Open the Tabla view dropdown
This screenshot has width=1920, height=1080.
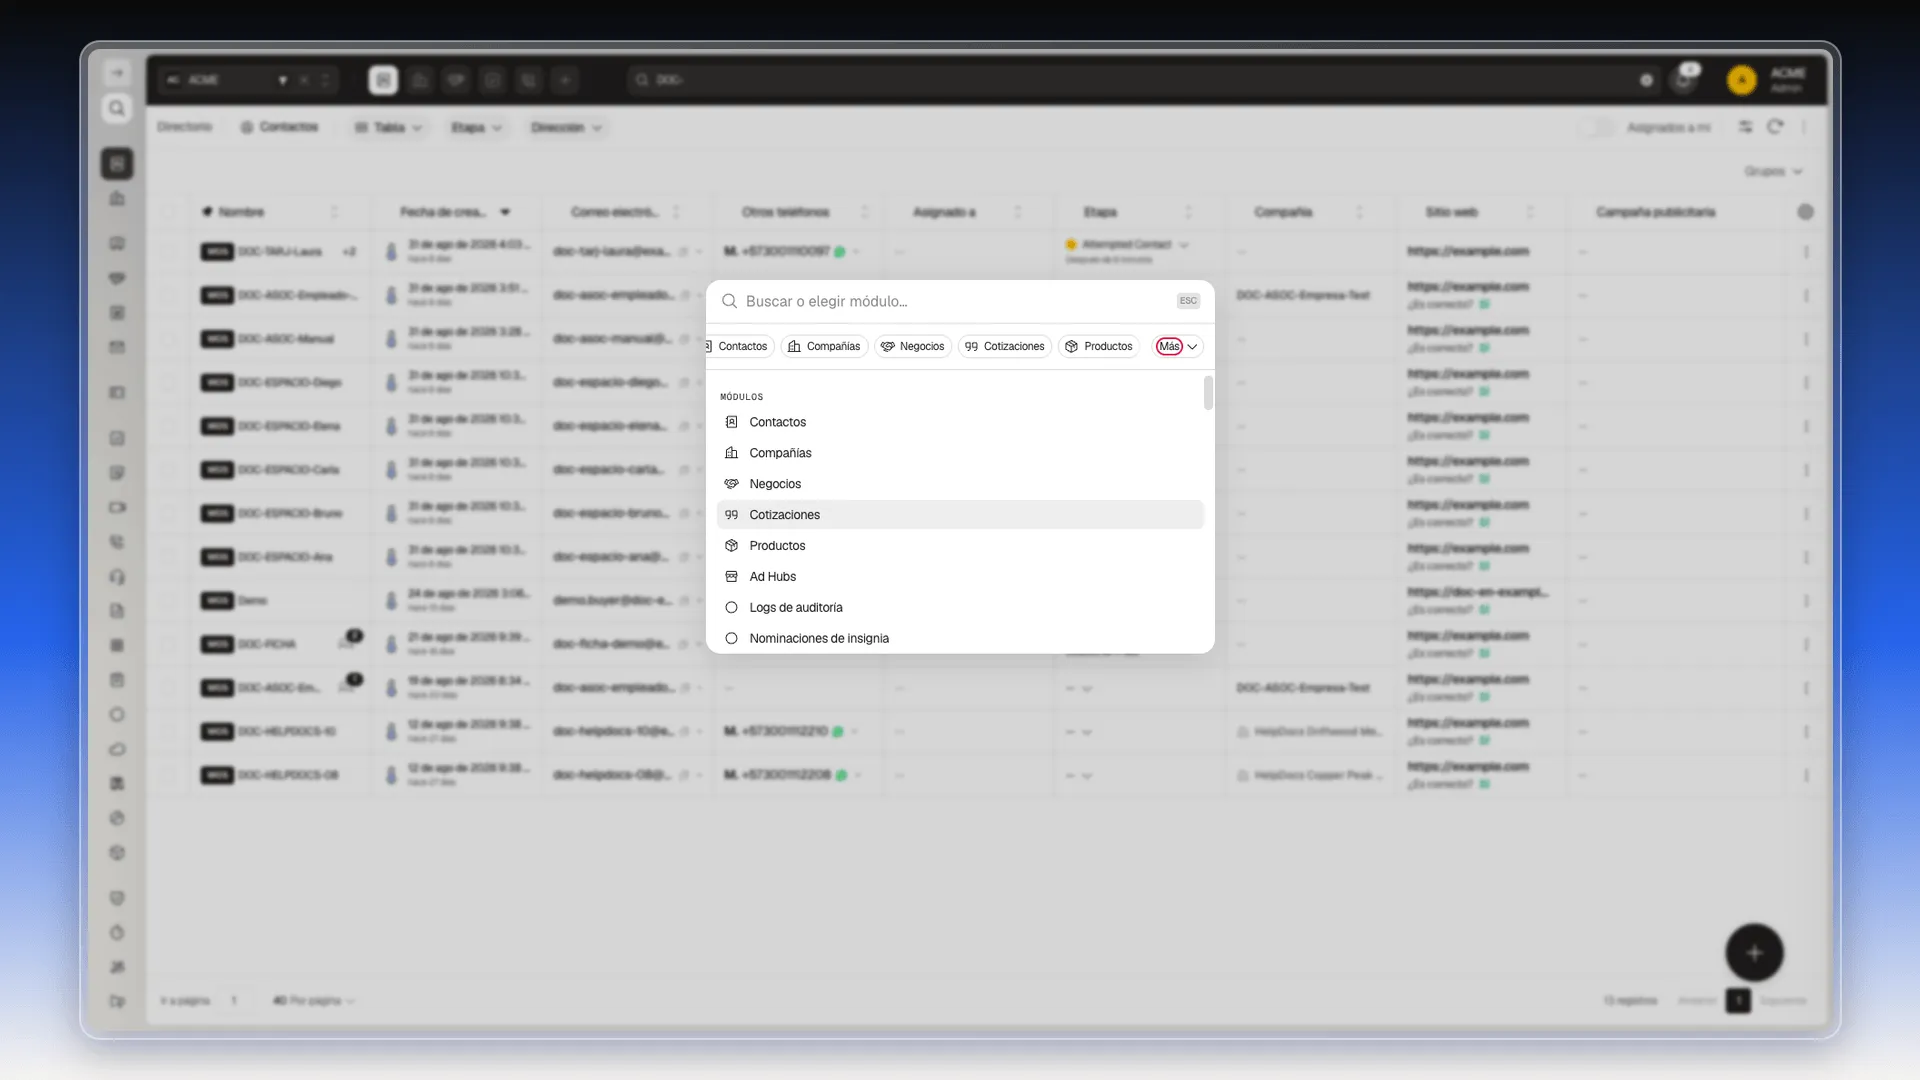389,127
